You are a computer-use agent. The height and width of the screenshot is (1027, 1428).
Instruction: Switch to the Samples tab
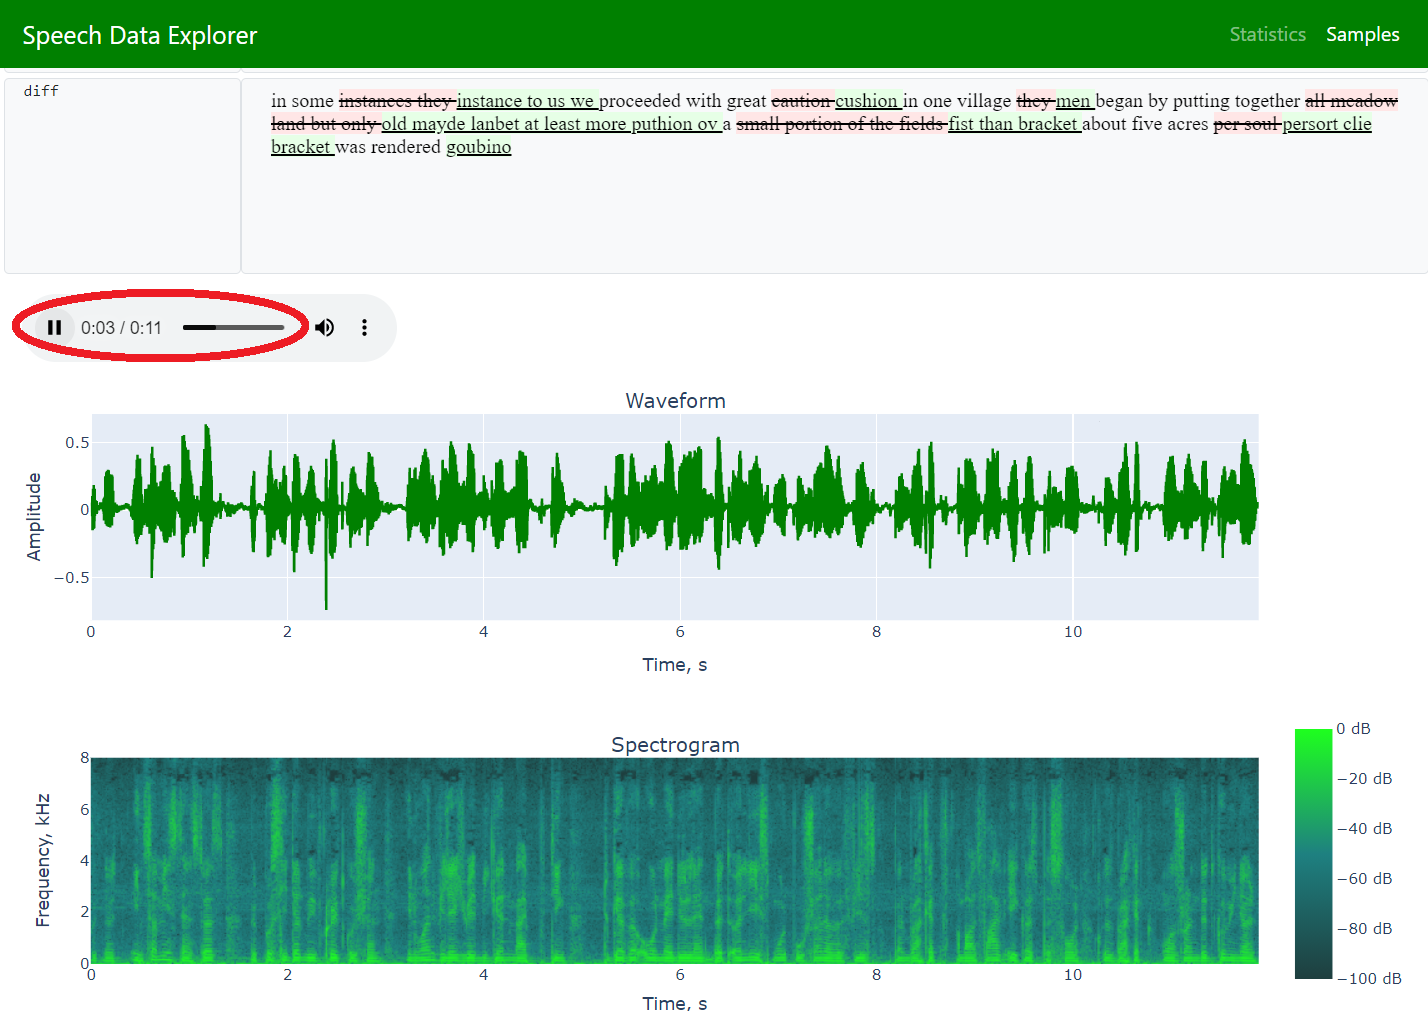click(1362, 35)
